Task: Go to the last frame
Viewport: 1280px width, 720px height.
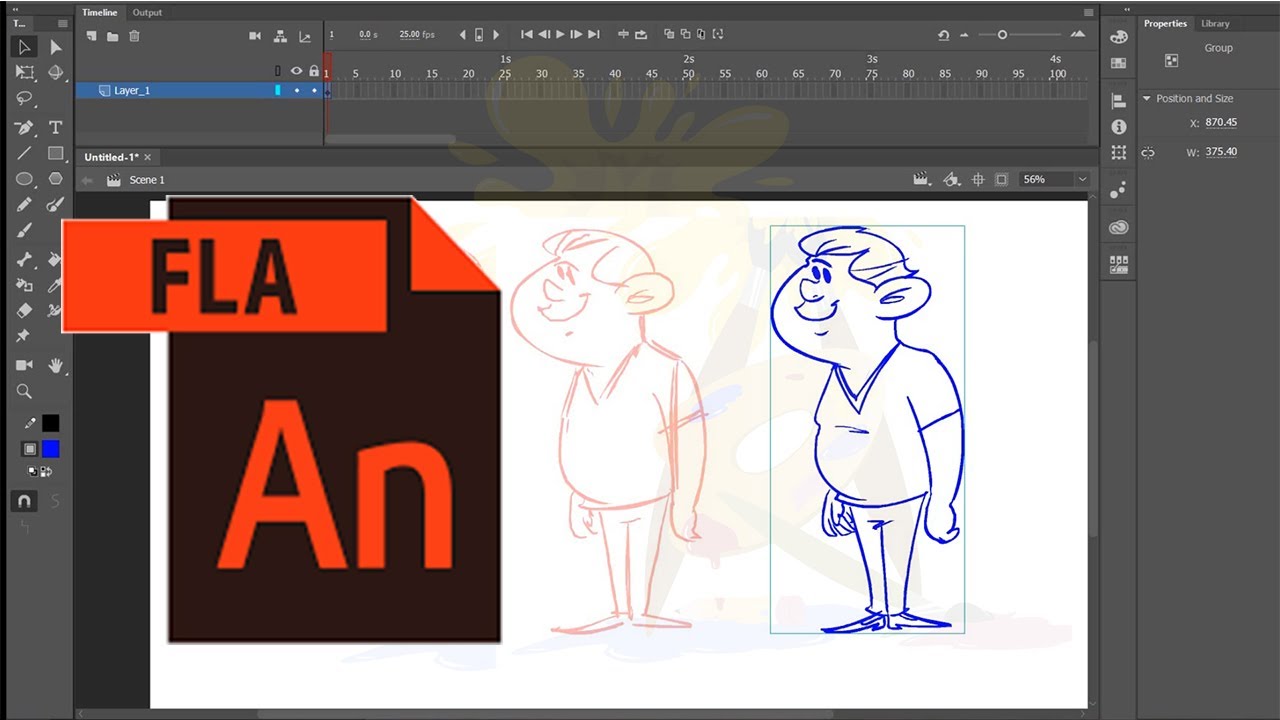Action: 593,35
